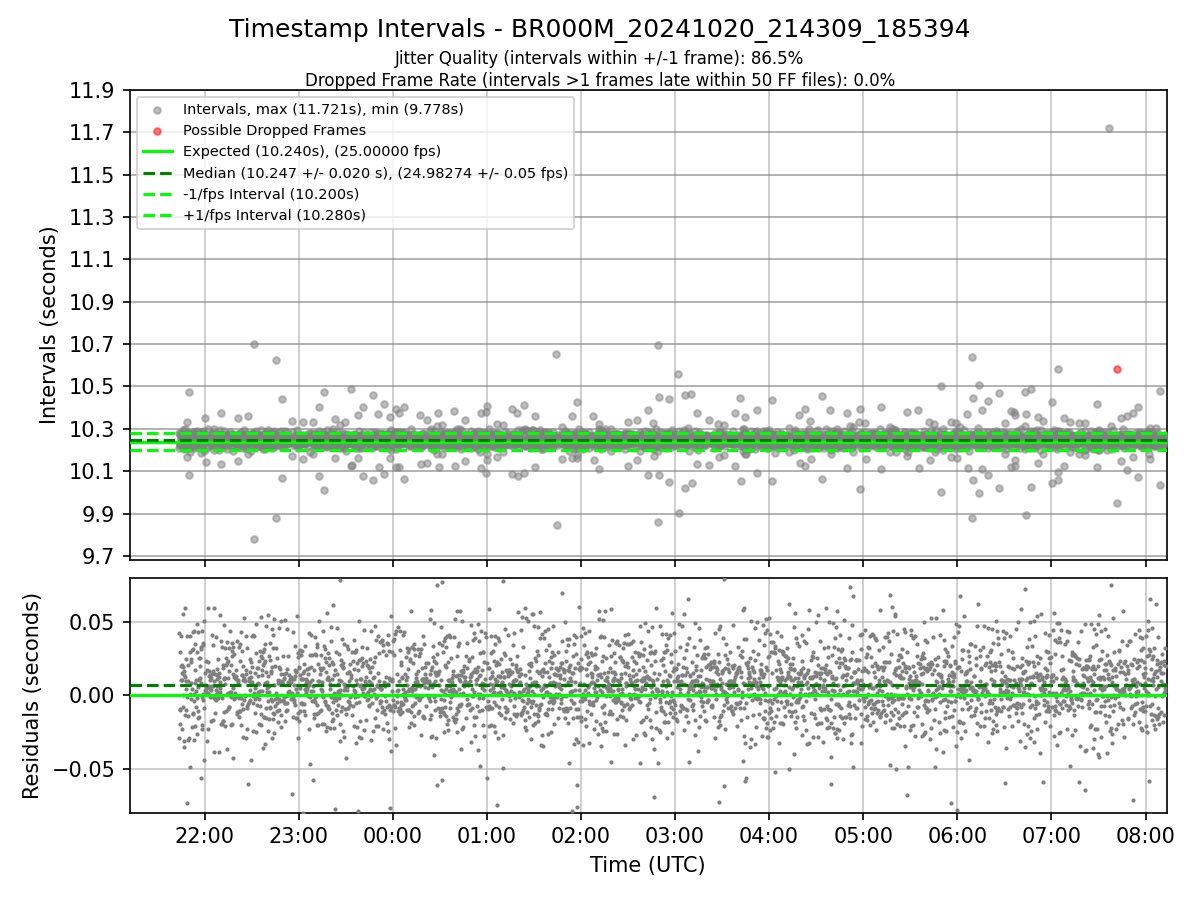Click the red possible dropped frame data point
Screen dimensions: 1200x900
point(1117,369)
